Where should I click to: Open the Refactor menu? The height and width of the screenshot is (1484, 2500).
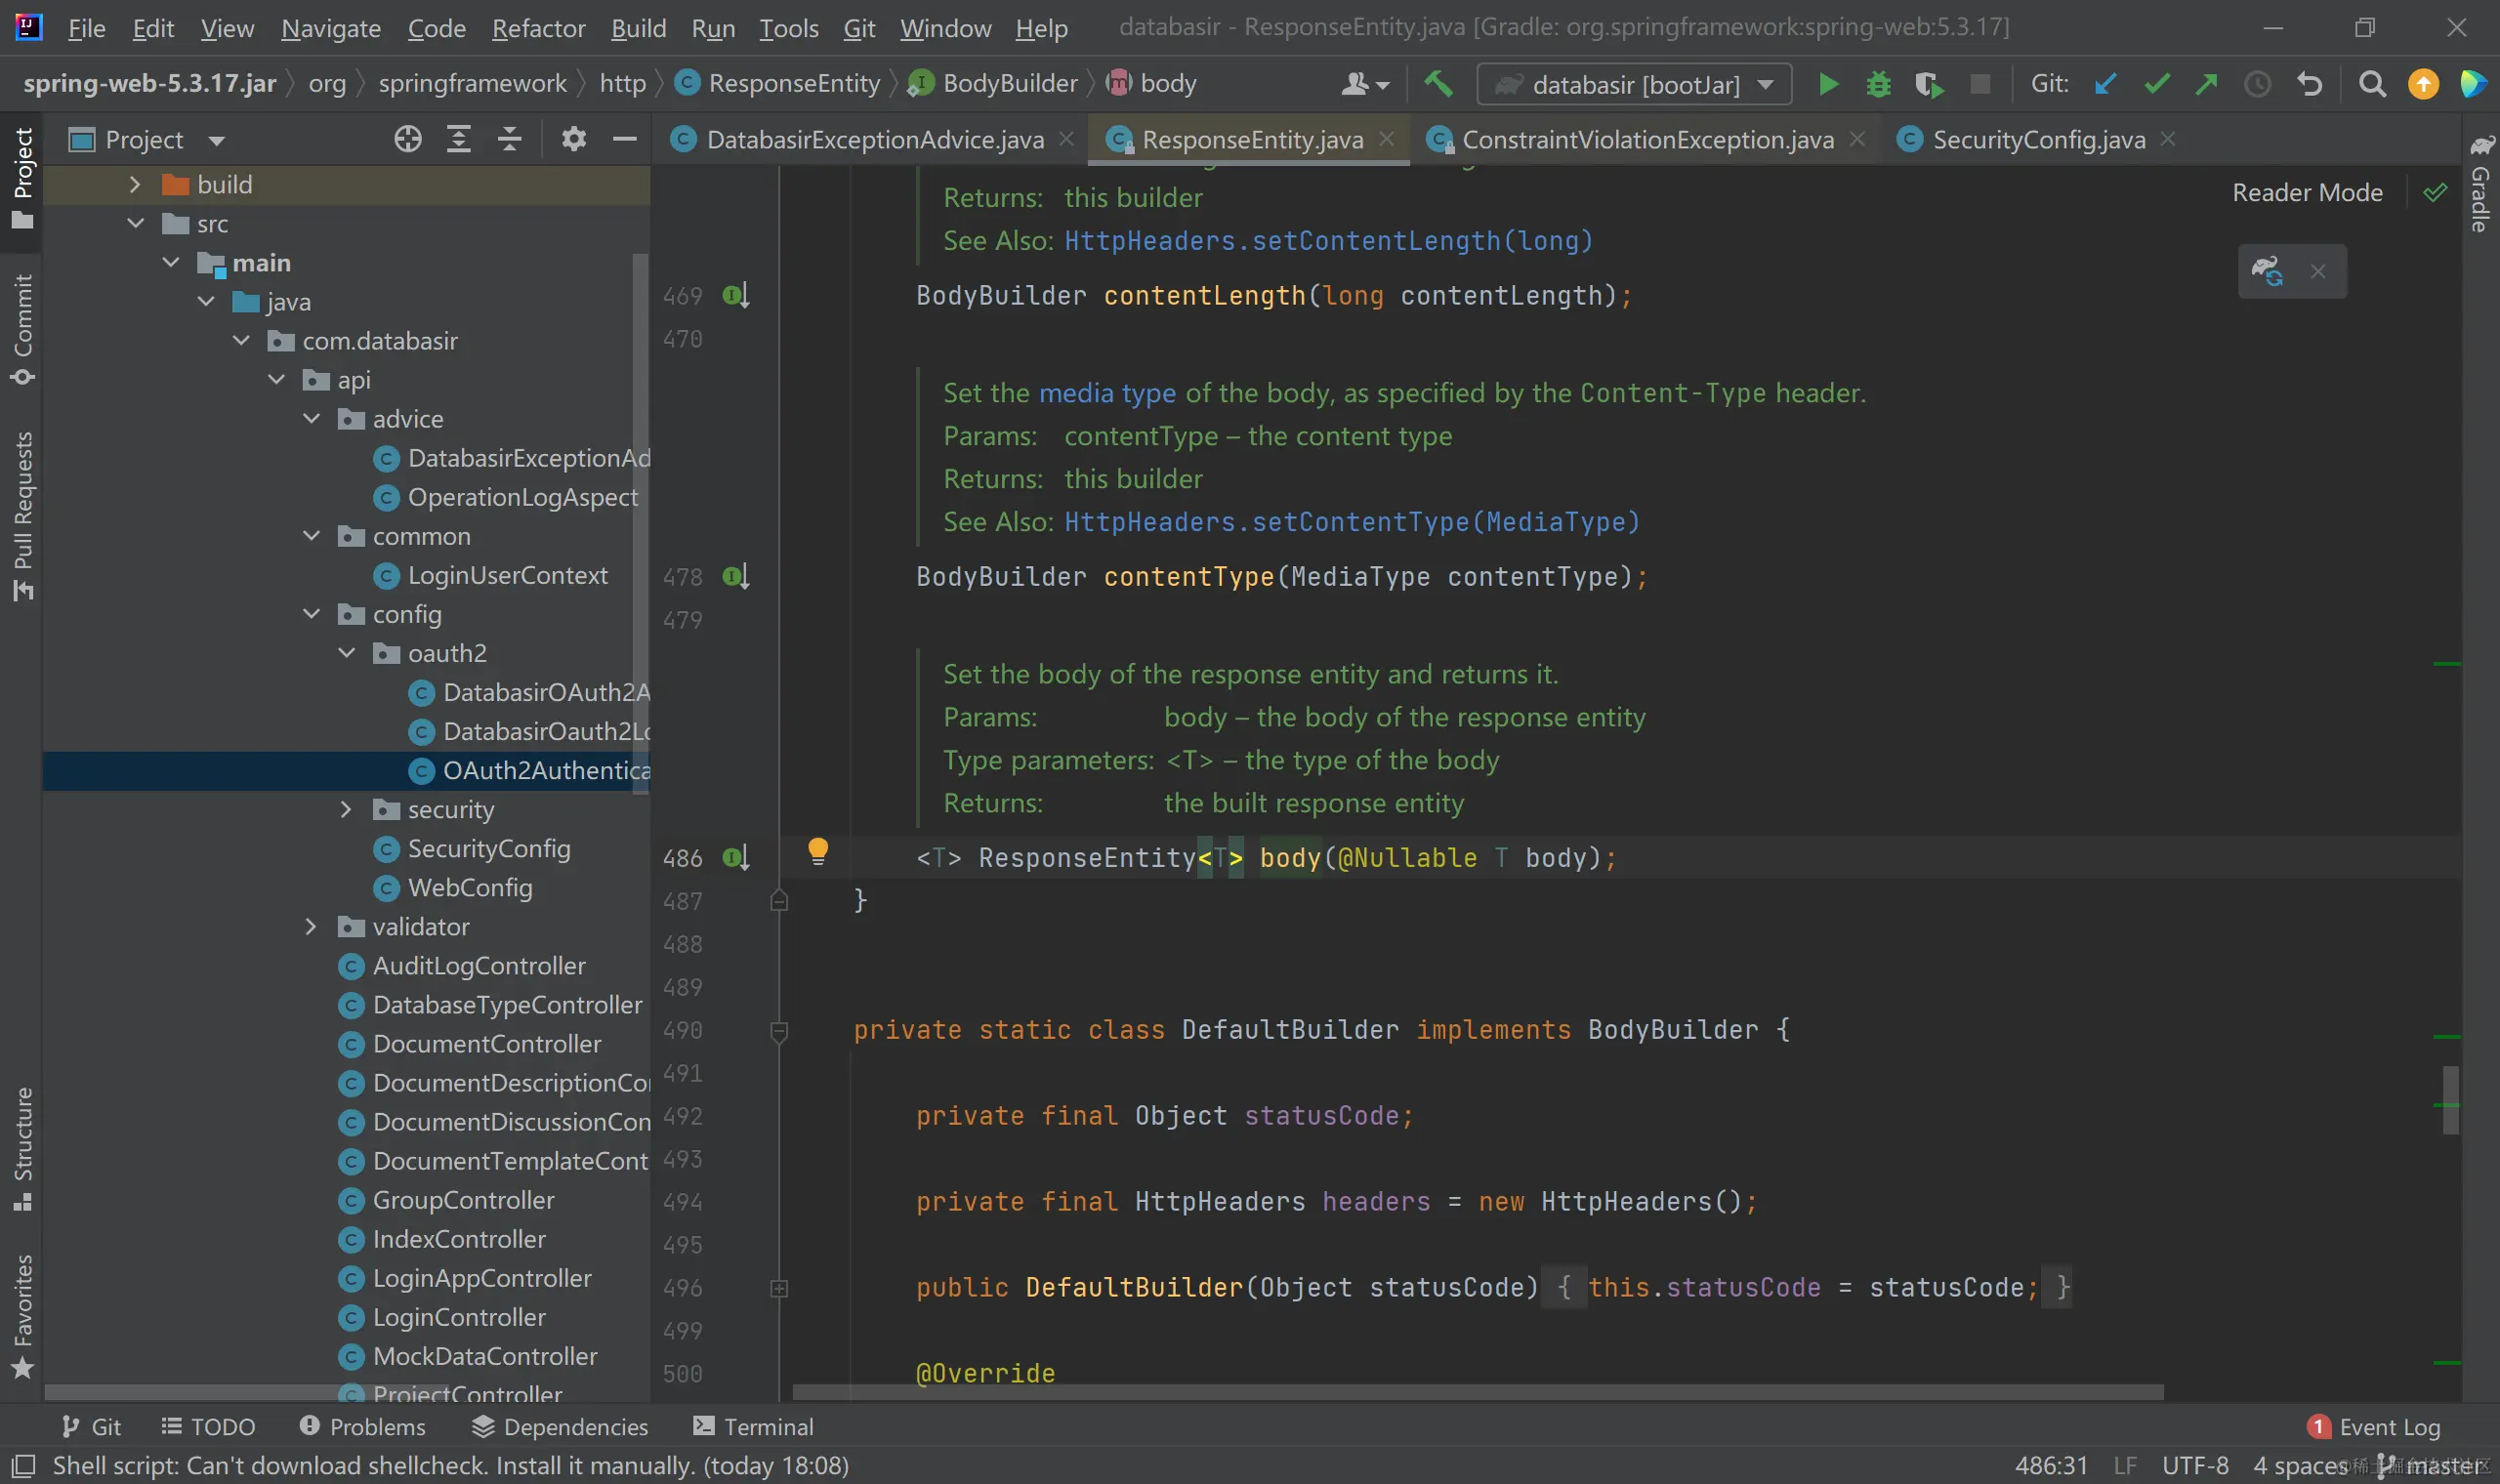click(x=537, y=28)
